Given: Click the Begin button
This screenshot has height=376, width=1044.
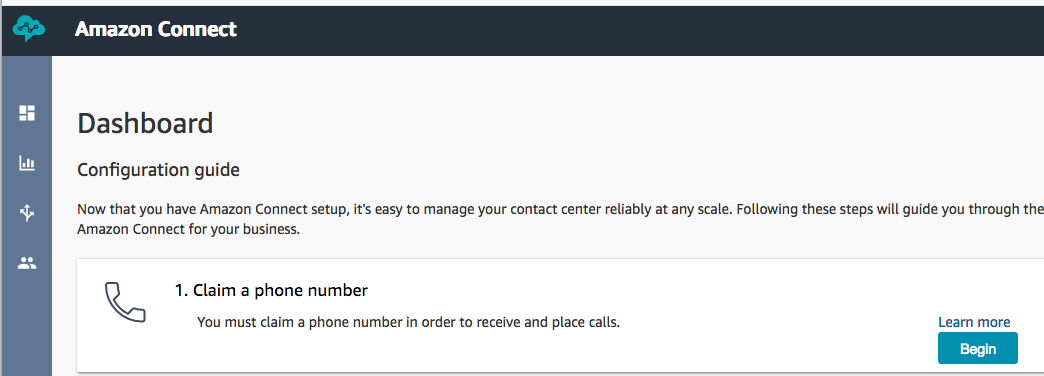Looking at the screenshot, I should tap(977, 348).
